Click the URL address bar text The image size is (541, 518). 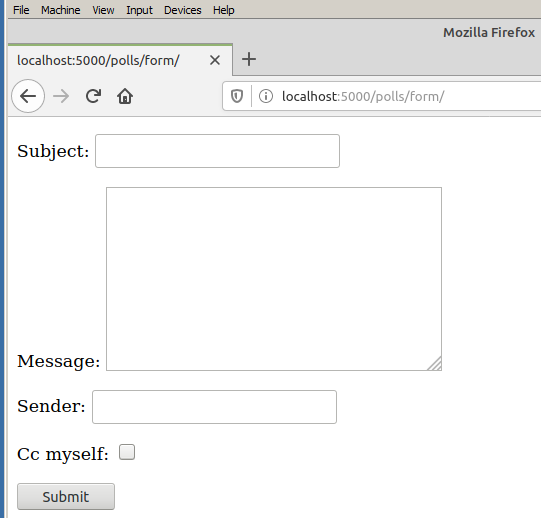click(363, 96)
